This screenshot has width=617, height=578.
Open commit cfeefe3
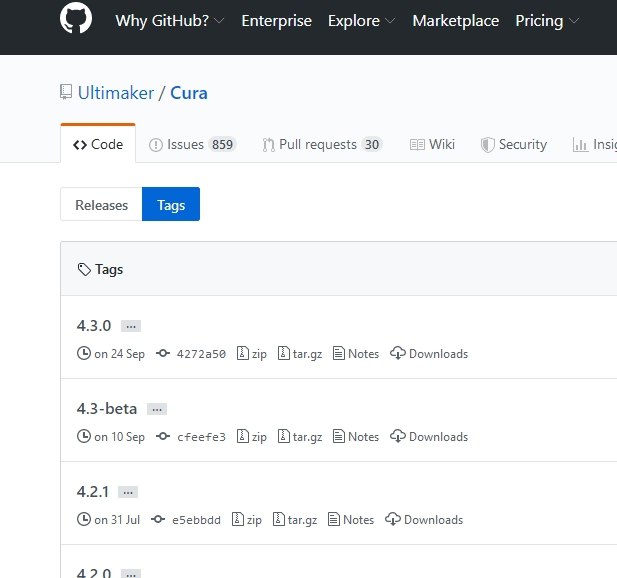(x=201, y=437)
